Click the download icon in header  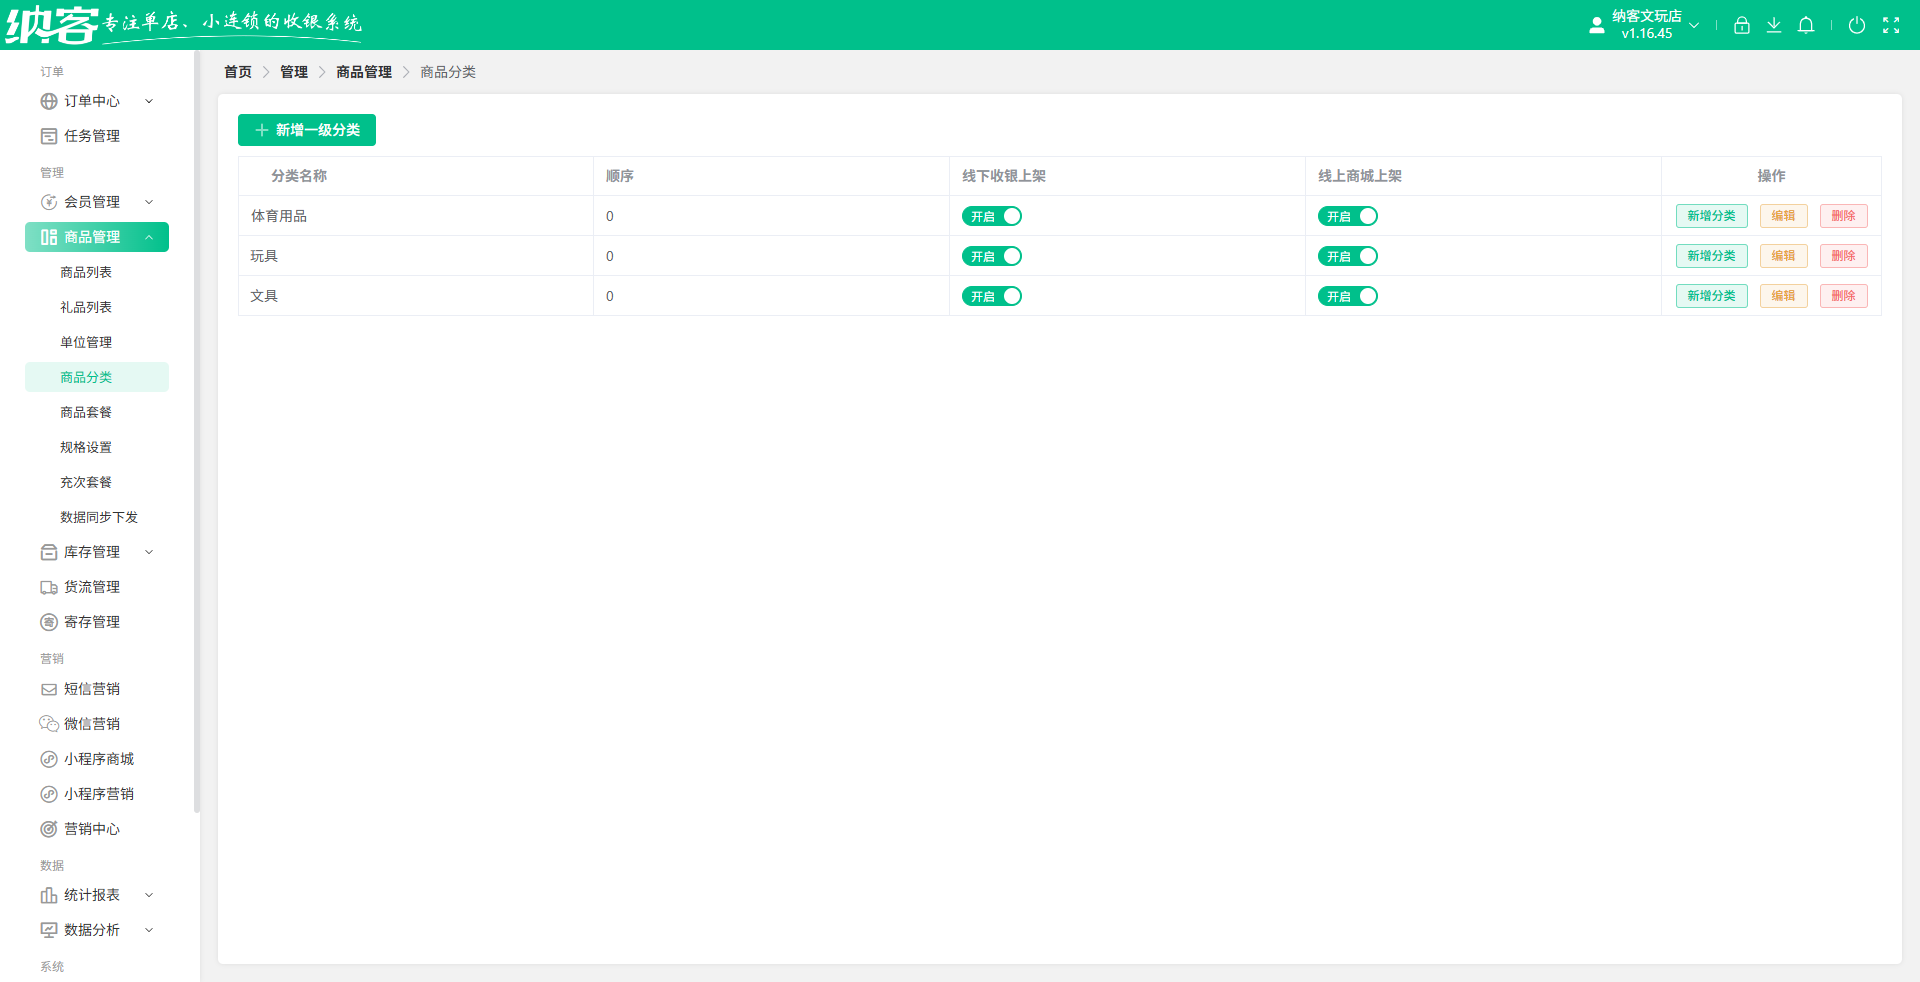pos(1774,25)
